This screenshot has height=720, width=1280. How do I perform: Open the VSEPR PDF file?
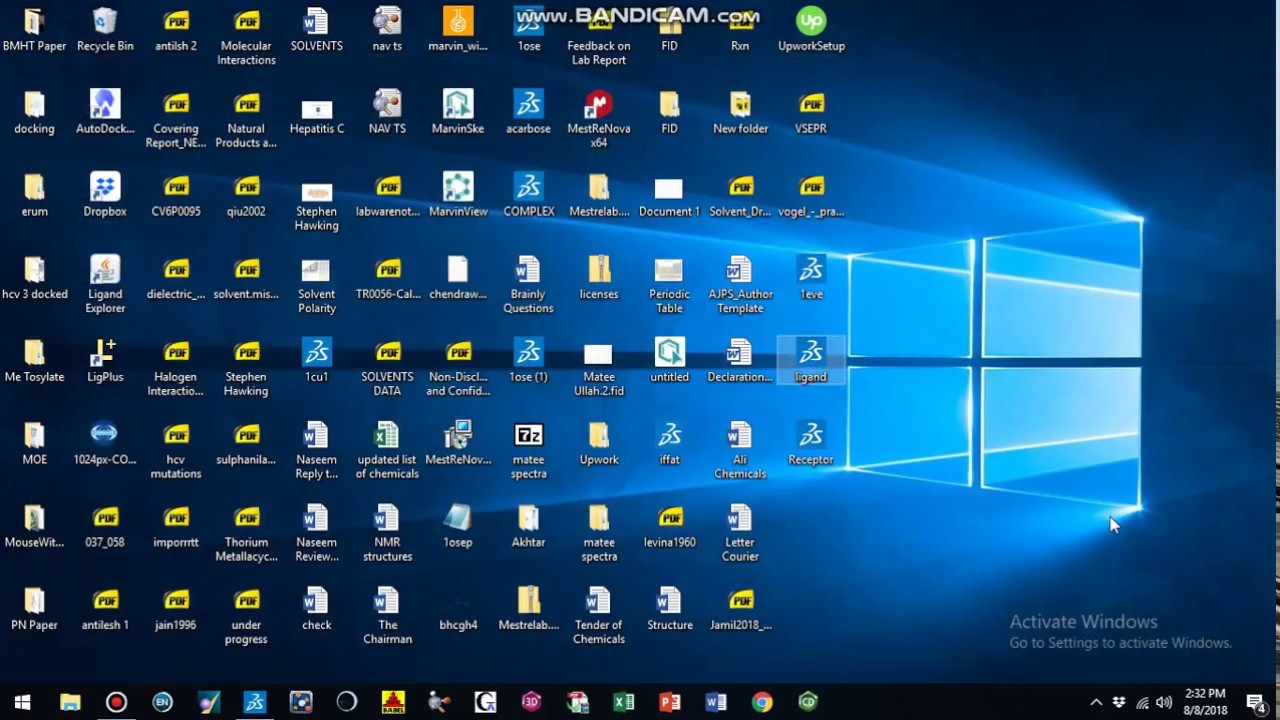point(811,113)
